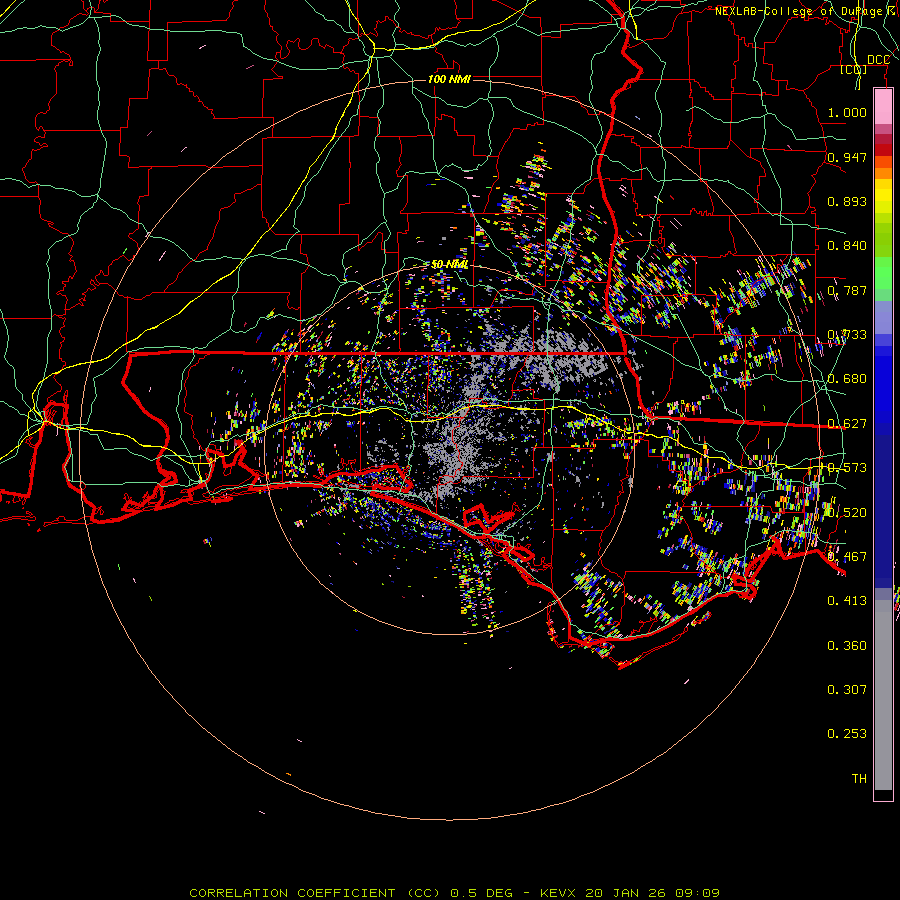Click the [CC] legend unit label
The height and width of the screenshot is (900, 900).
click(x=854, y=69)
